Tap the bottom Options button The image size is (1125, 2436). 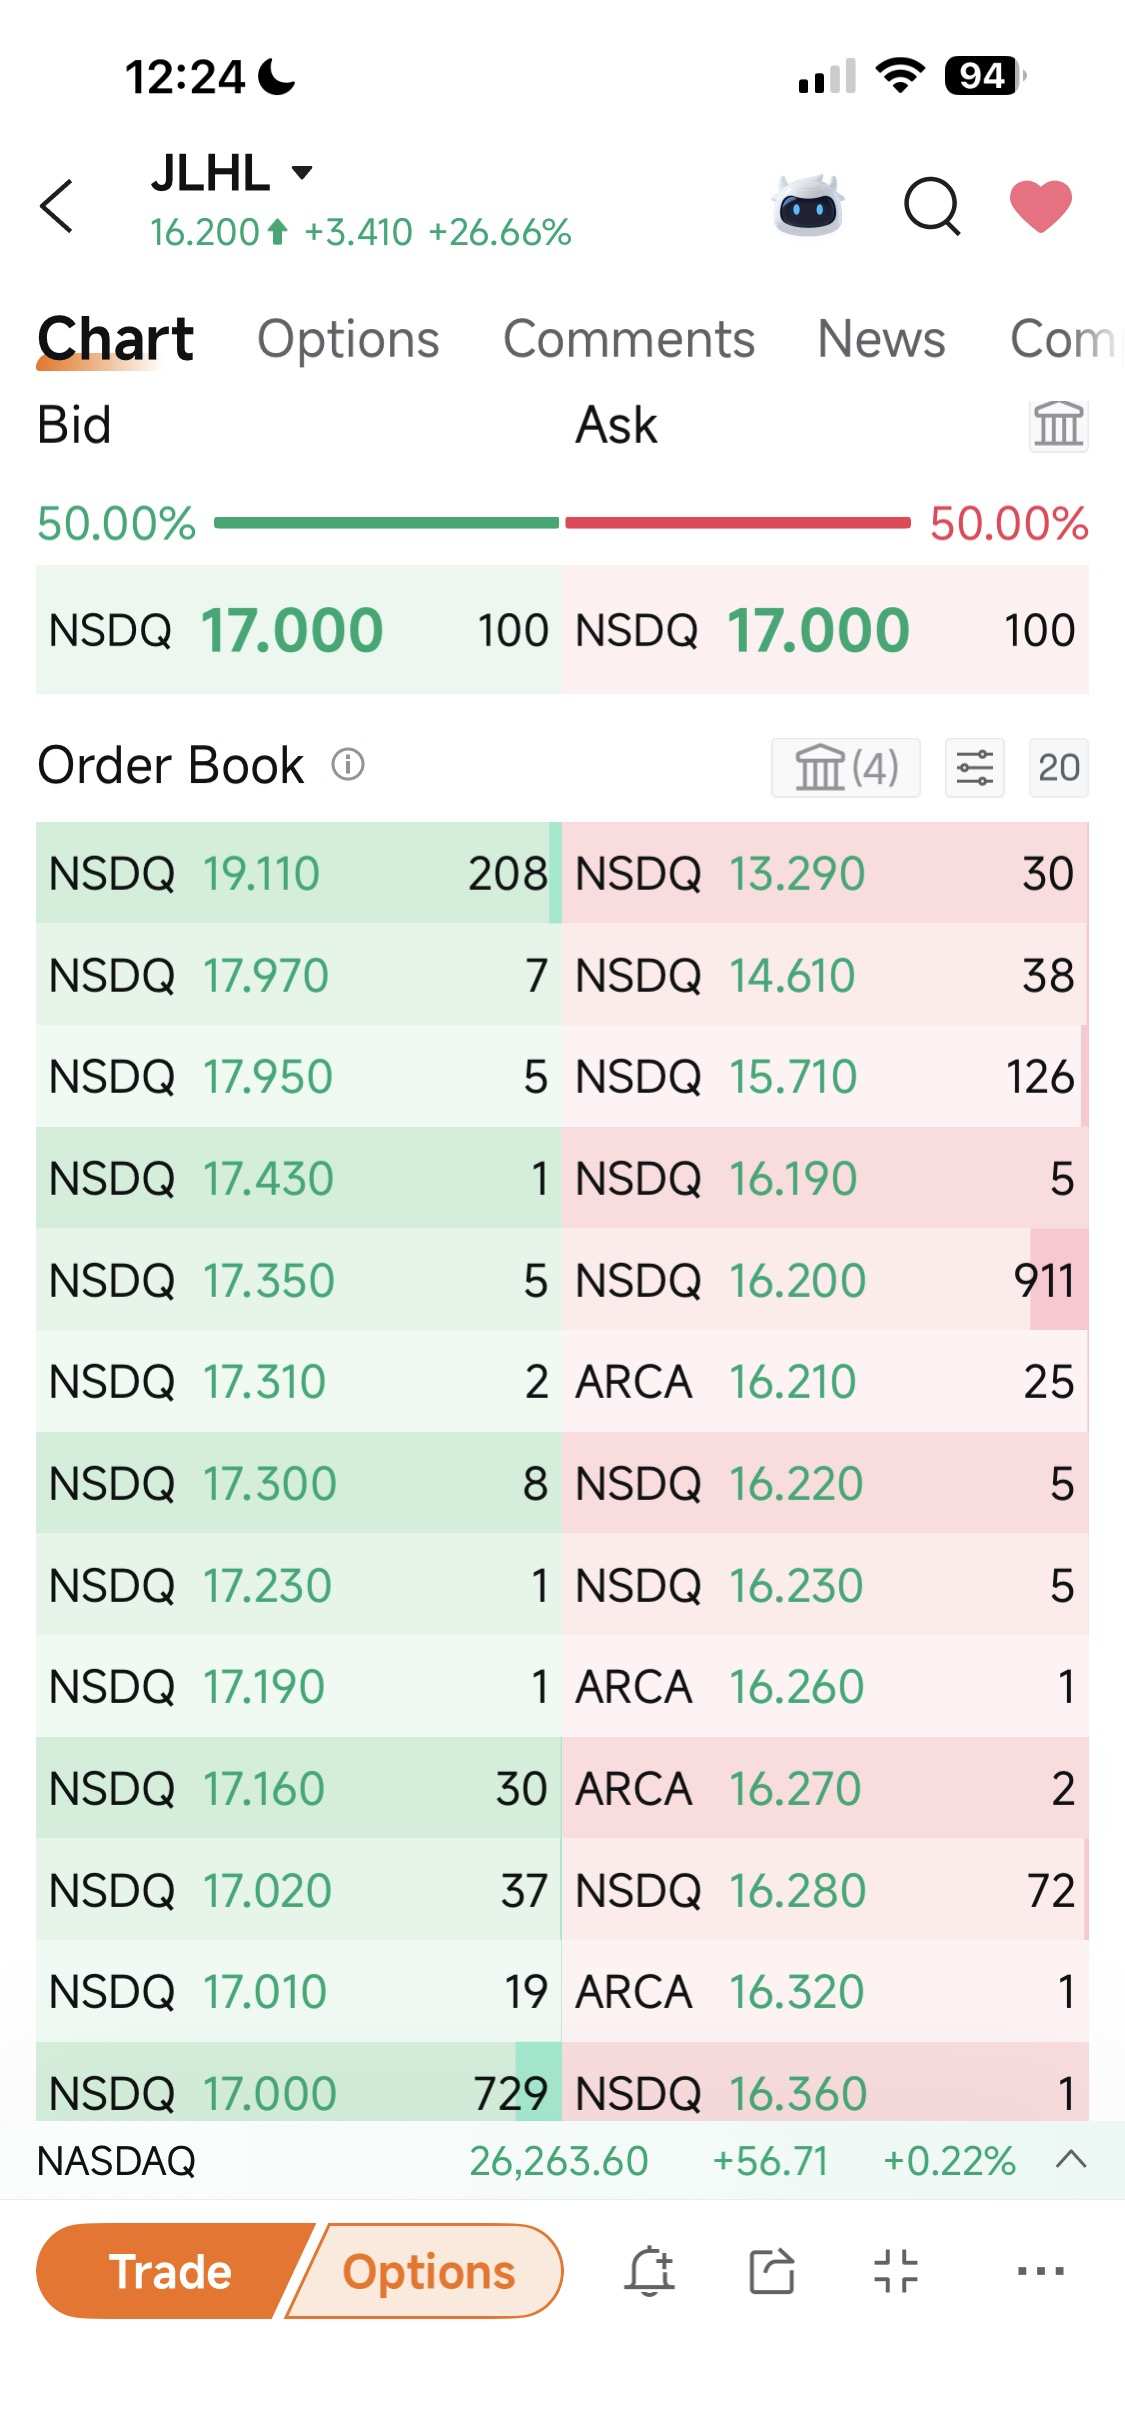tap(428, 2271)
